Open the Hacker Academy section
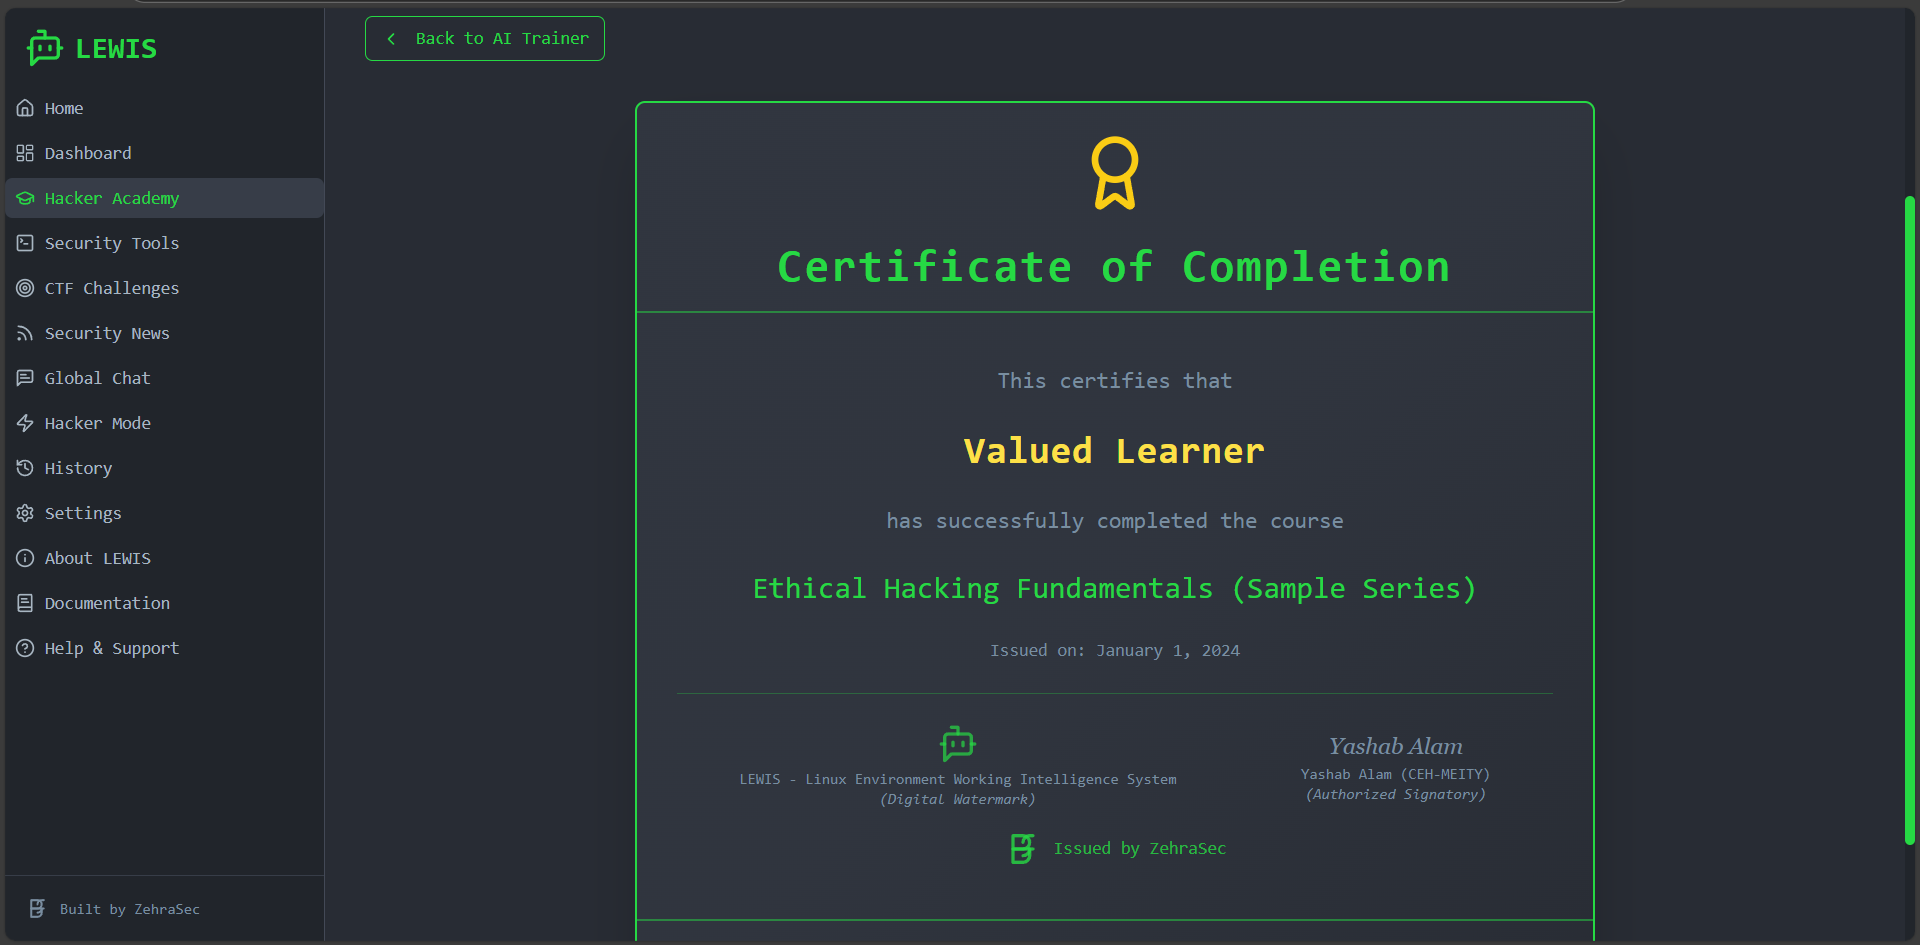The image size is (1920, 945). coord(111,198)
